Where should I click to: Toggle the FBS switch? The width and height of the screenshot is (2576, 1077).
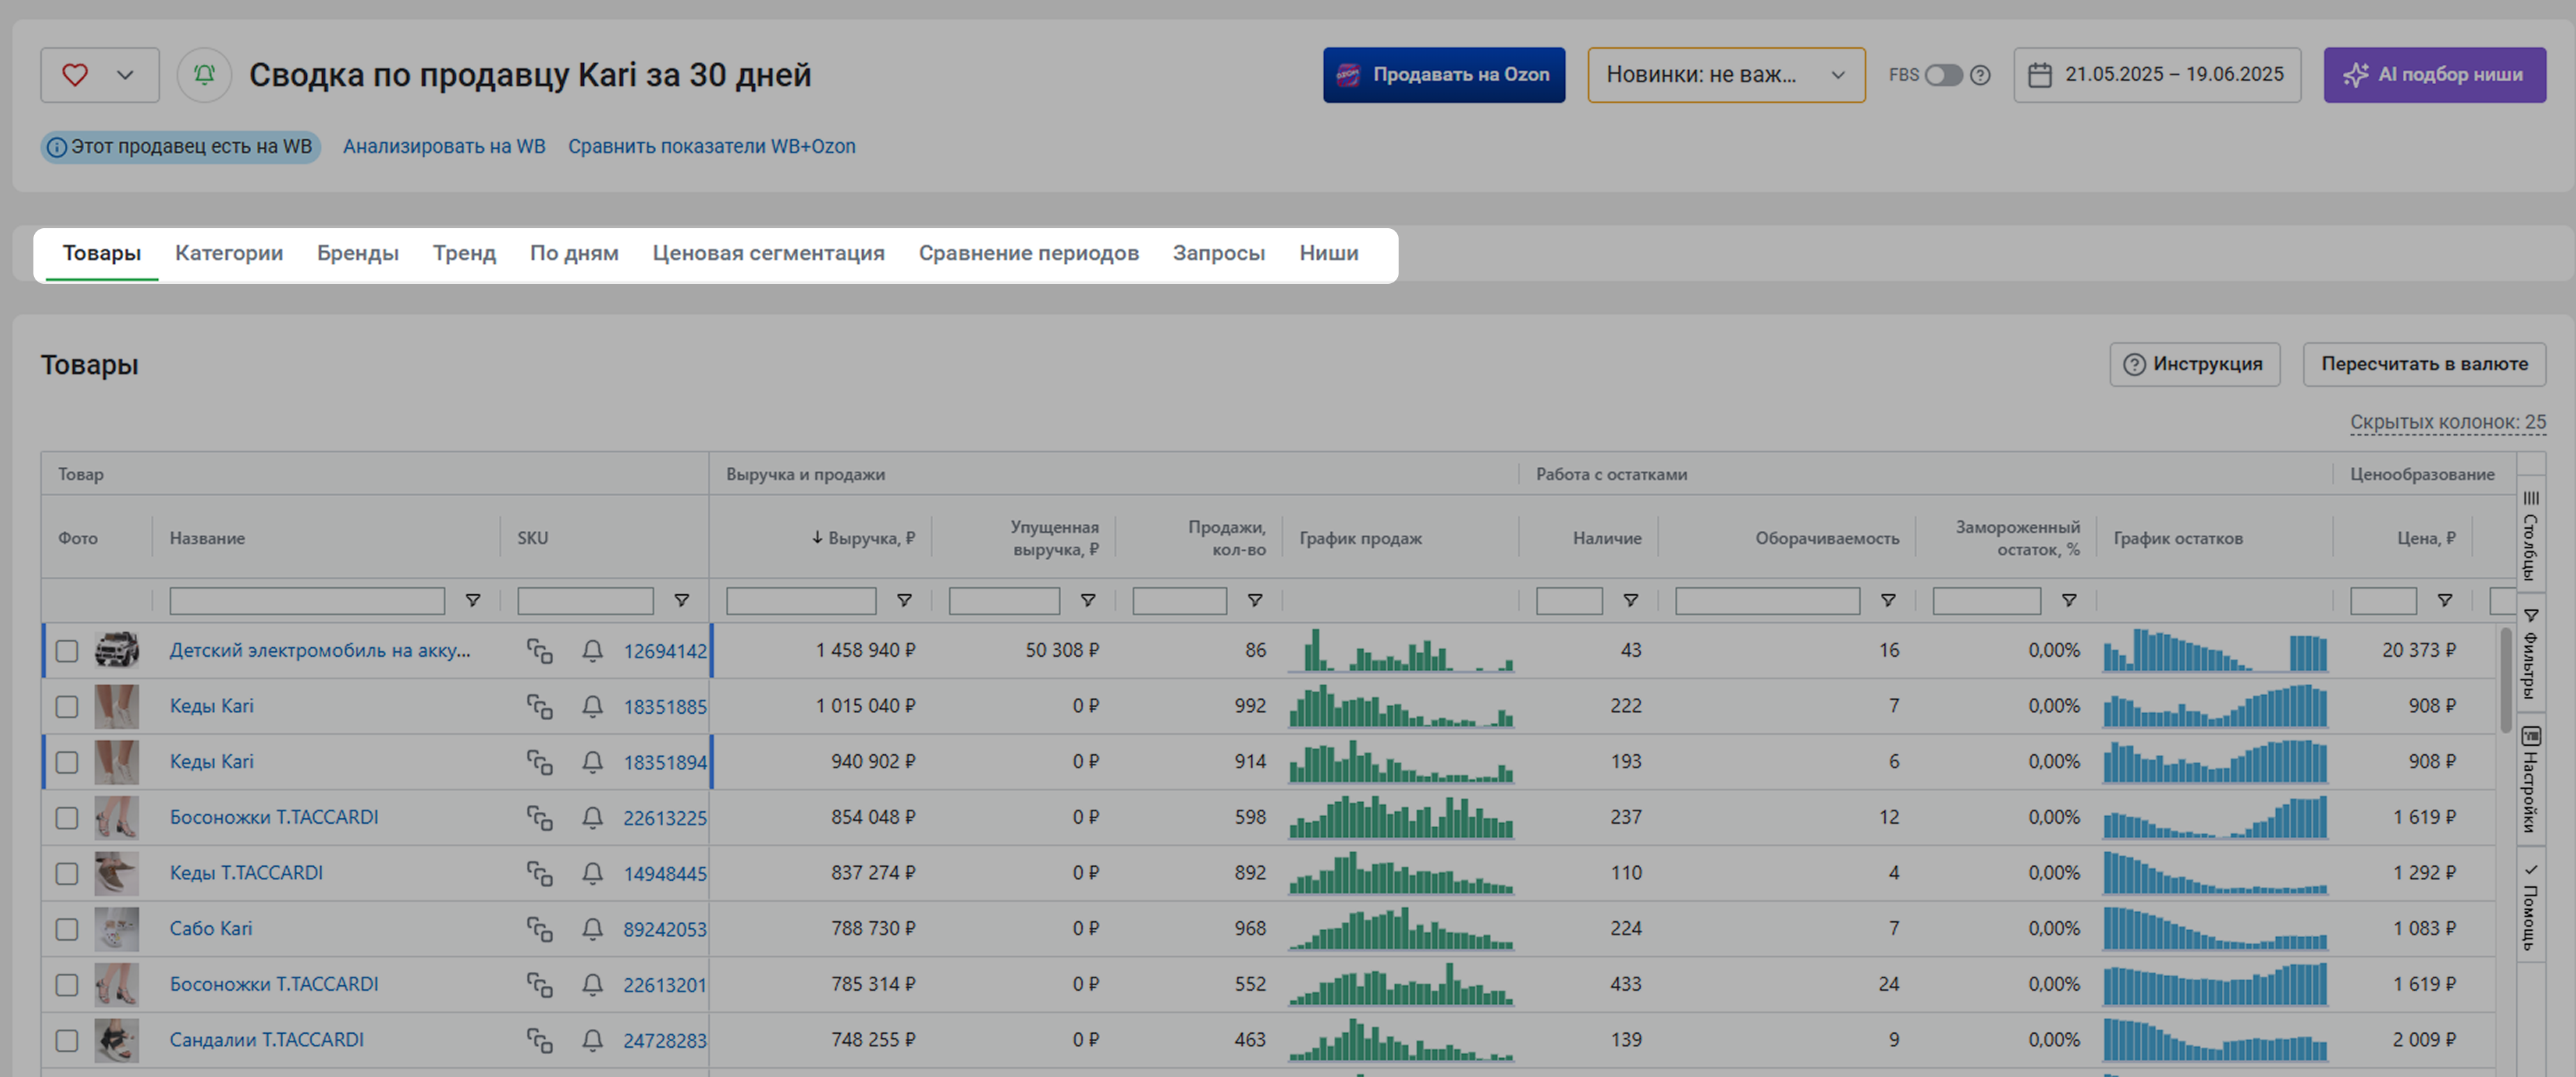pyautogui.click(x=1943, y=75)
